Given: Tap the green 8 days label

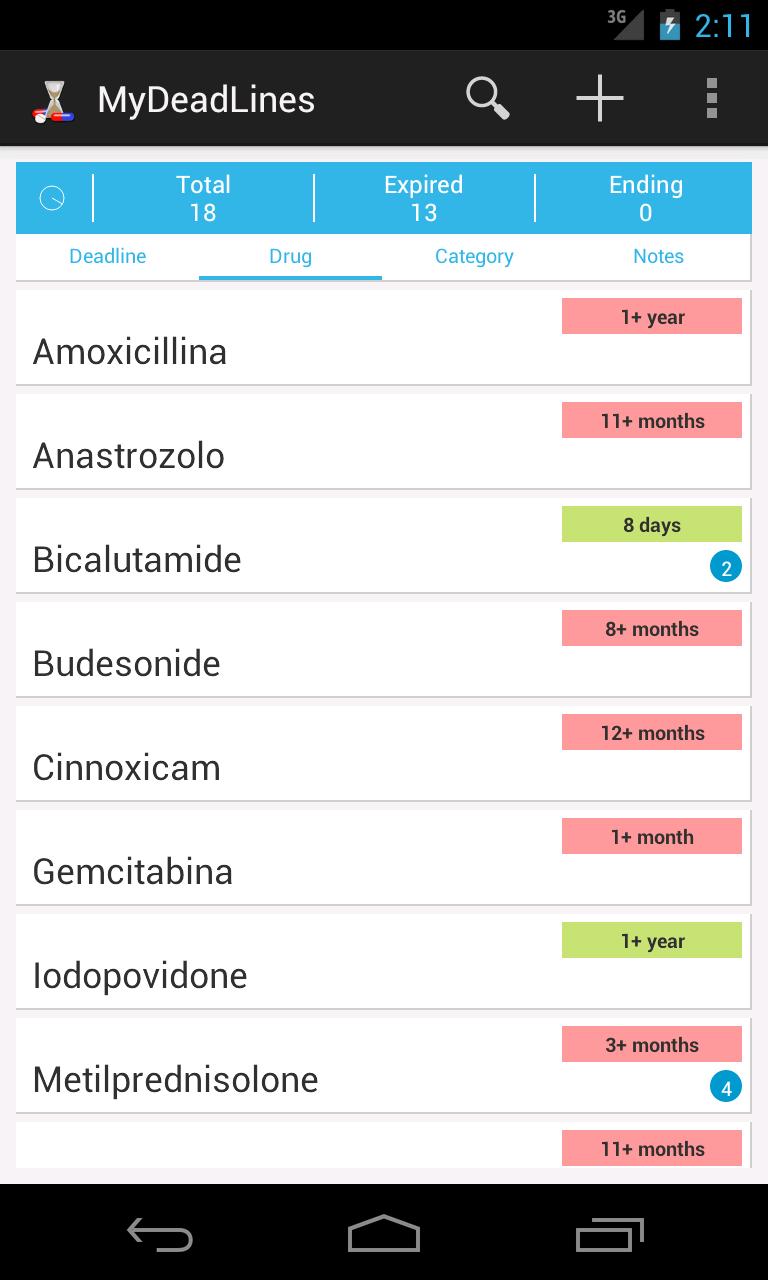Looking at the screenshot, I should 651,525.
